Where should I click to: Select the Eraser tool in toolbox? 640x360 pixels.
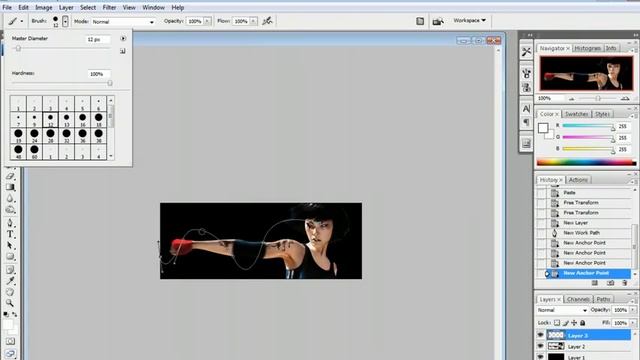coord(10,176)
